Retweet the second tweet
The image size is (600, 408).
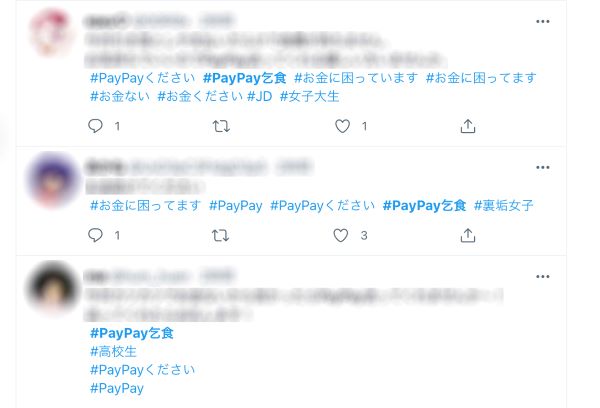click(220, 235)
